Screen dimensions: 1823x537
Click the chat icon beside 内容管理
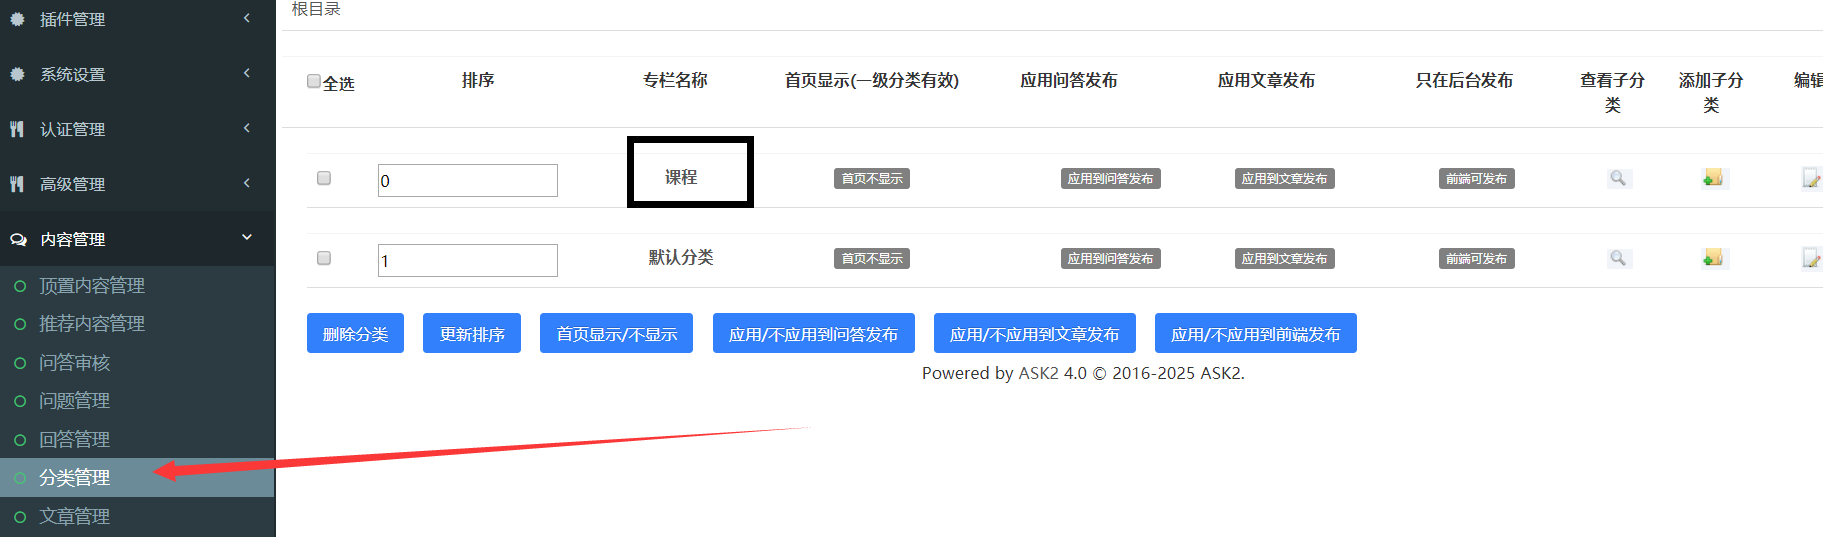(18, 239)
